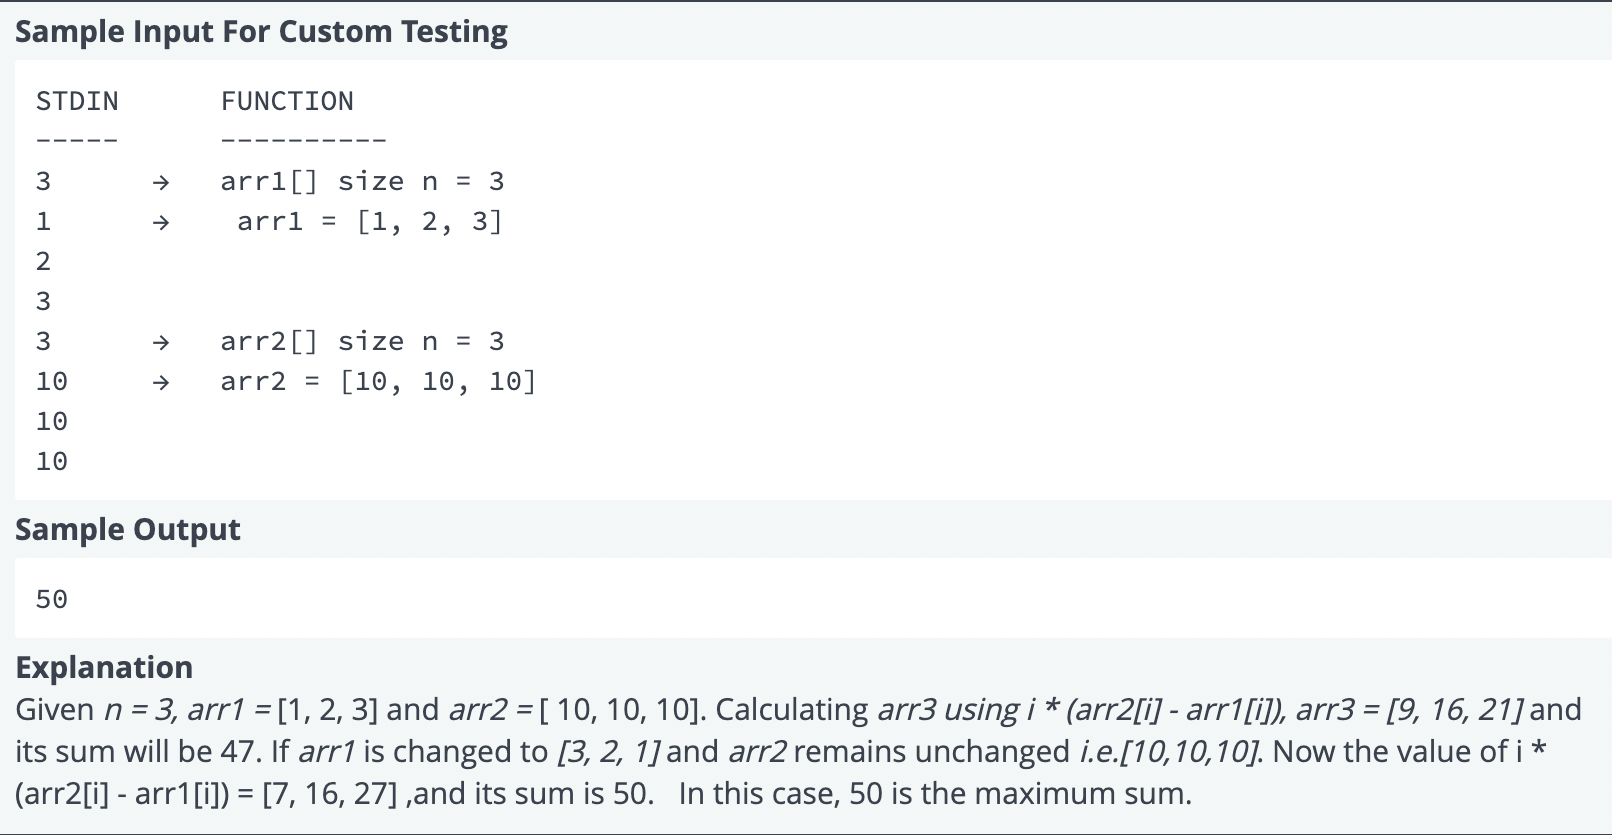Click the FUNCTION column header
This screenshot has height=835, width=1612.
tap(287, 101)
